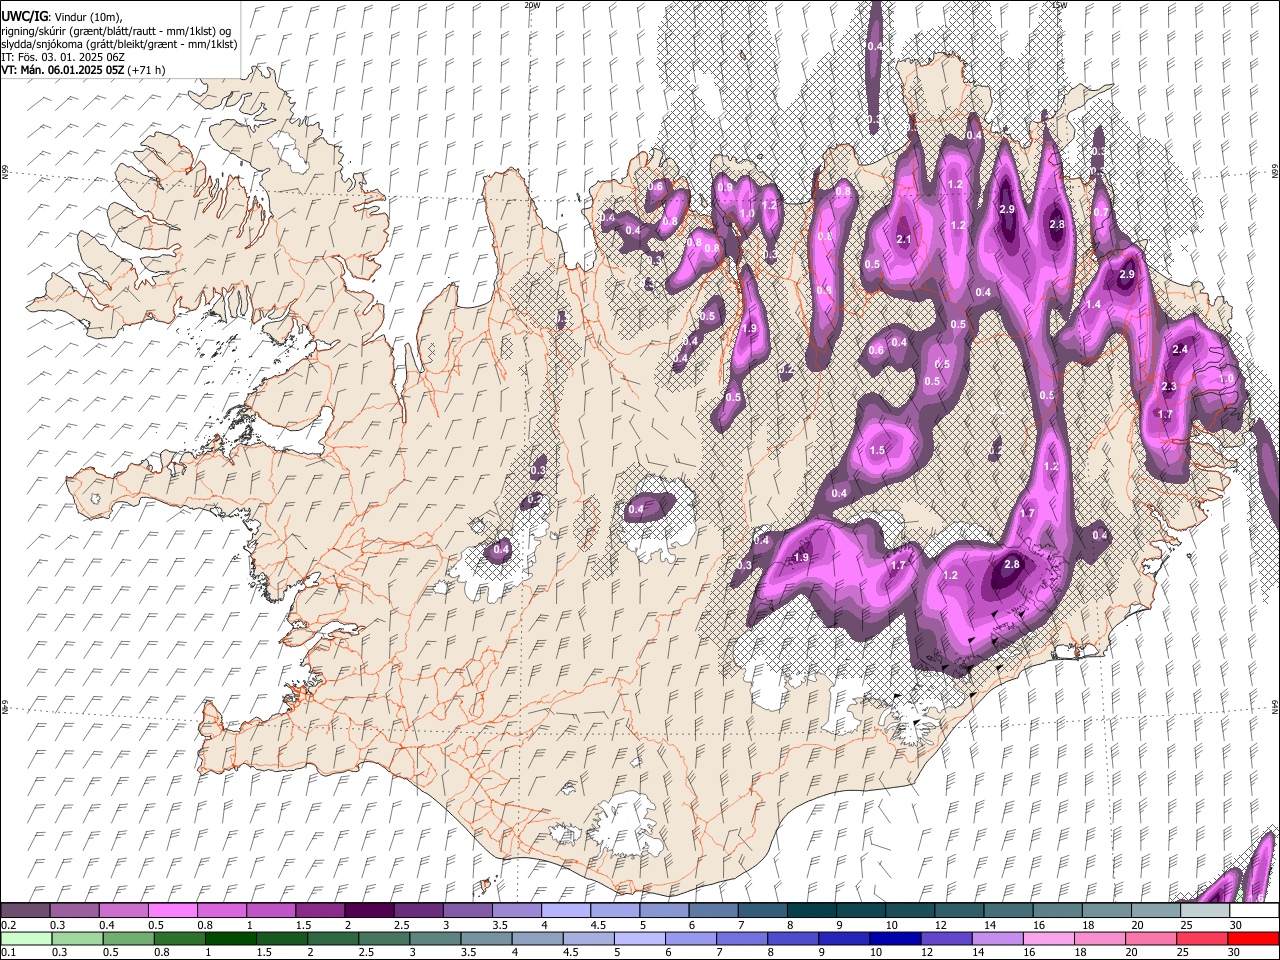Image resolution: width=1280 pixels, height=960 pixels.
Task: Click the '0.2' label in the top legend row
Action: tap(8, 925)
